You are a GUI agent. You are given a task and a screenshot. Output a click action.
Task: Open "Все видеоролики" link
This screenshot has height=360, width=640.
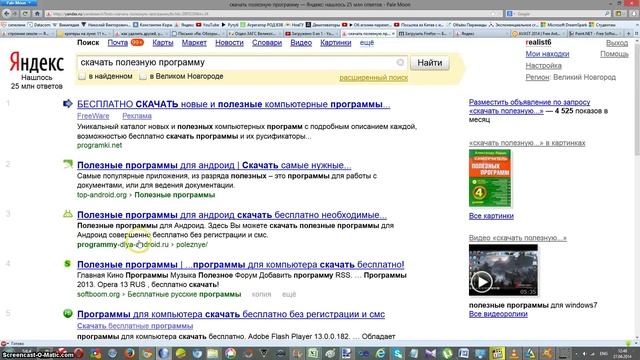498,314
